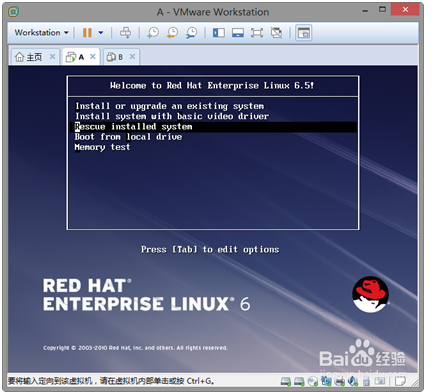
Task: Toggle the thumbnail bar
Action: pyautogui.click(x=238, y=33)
